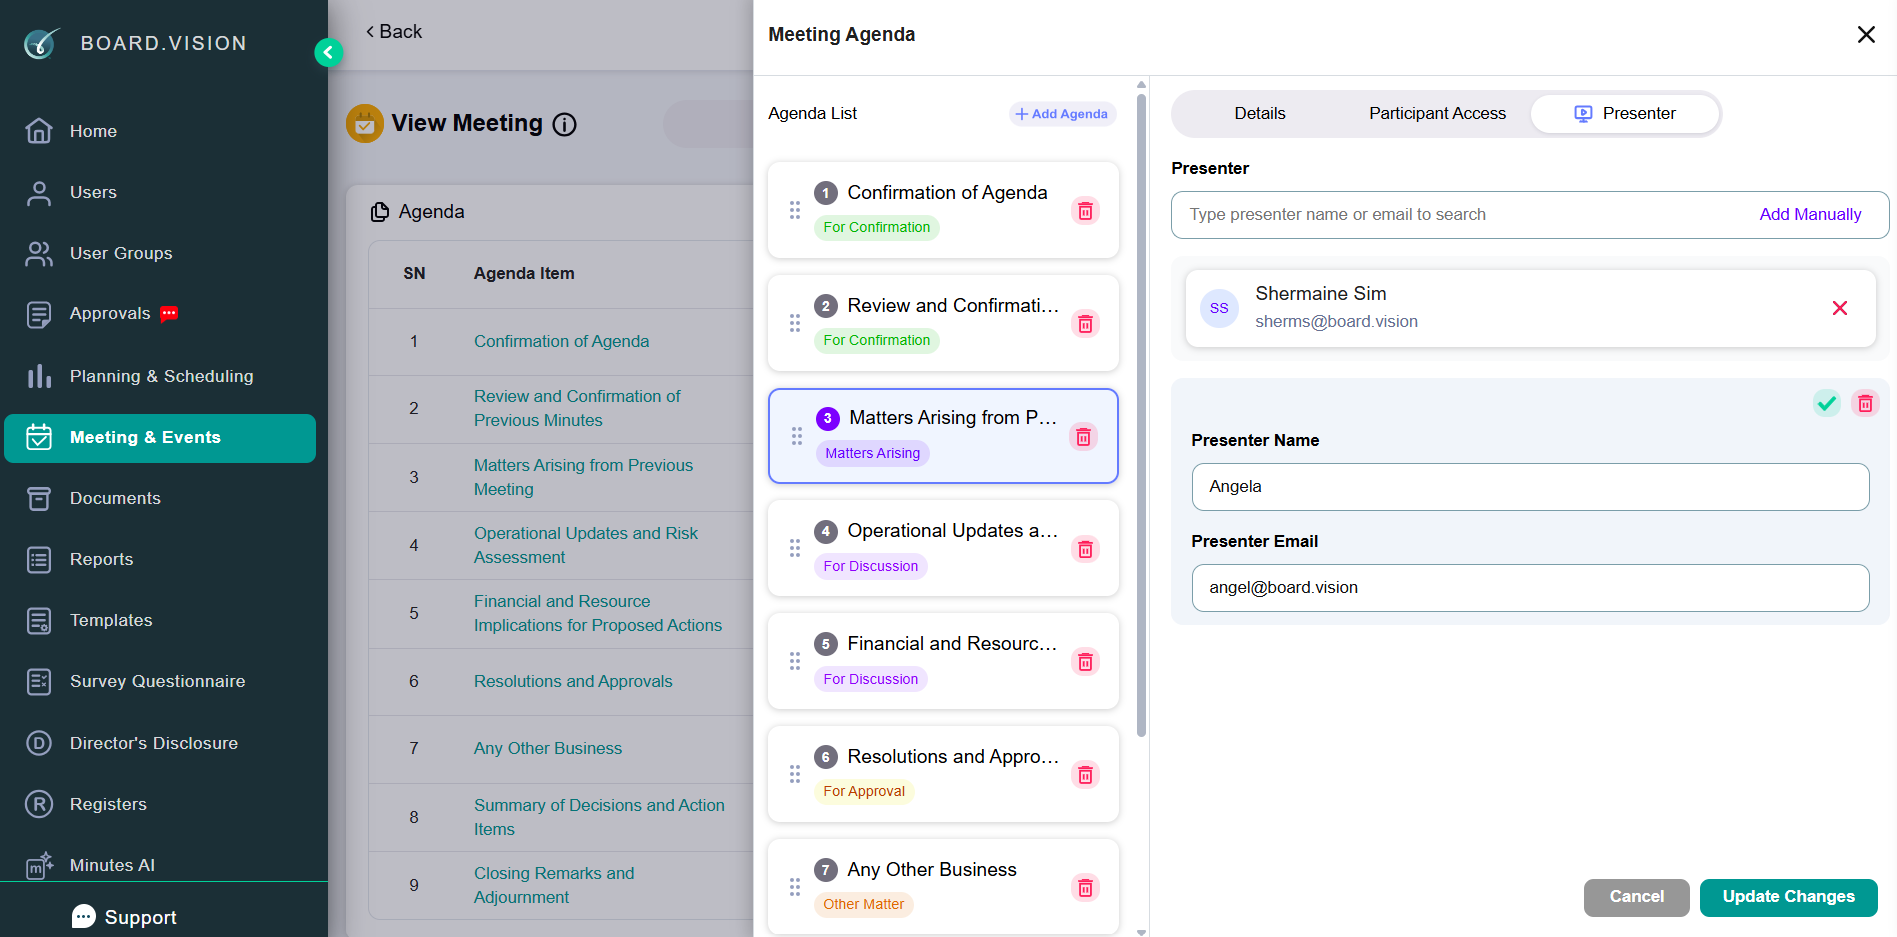Click the Add Agenda button

pyautogui.click(x=1062, y=114)
